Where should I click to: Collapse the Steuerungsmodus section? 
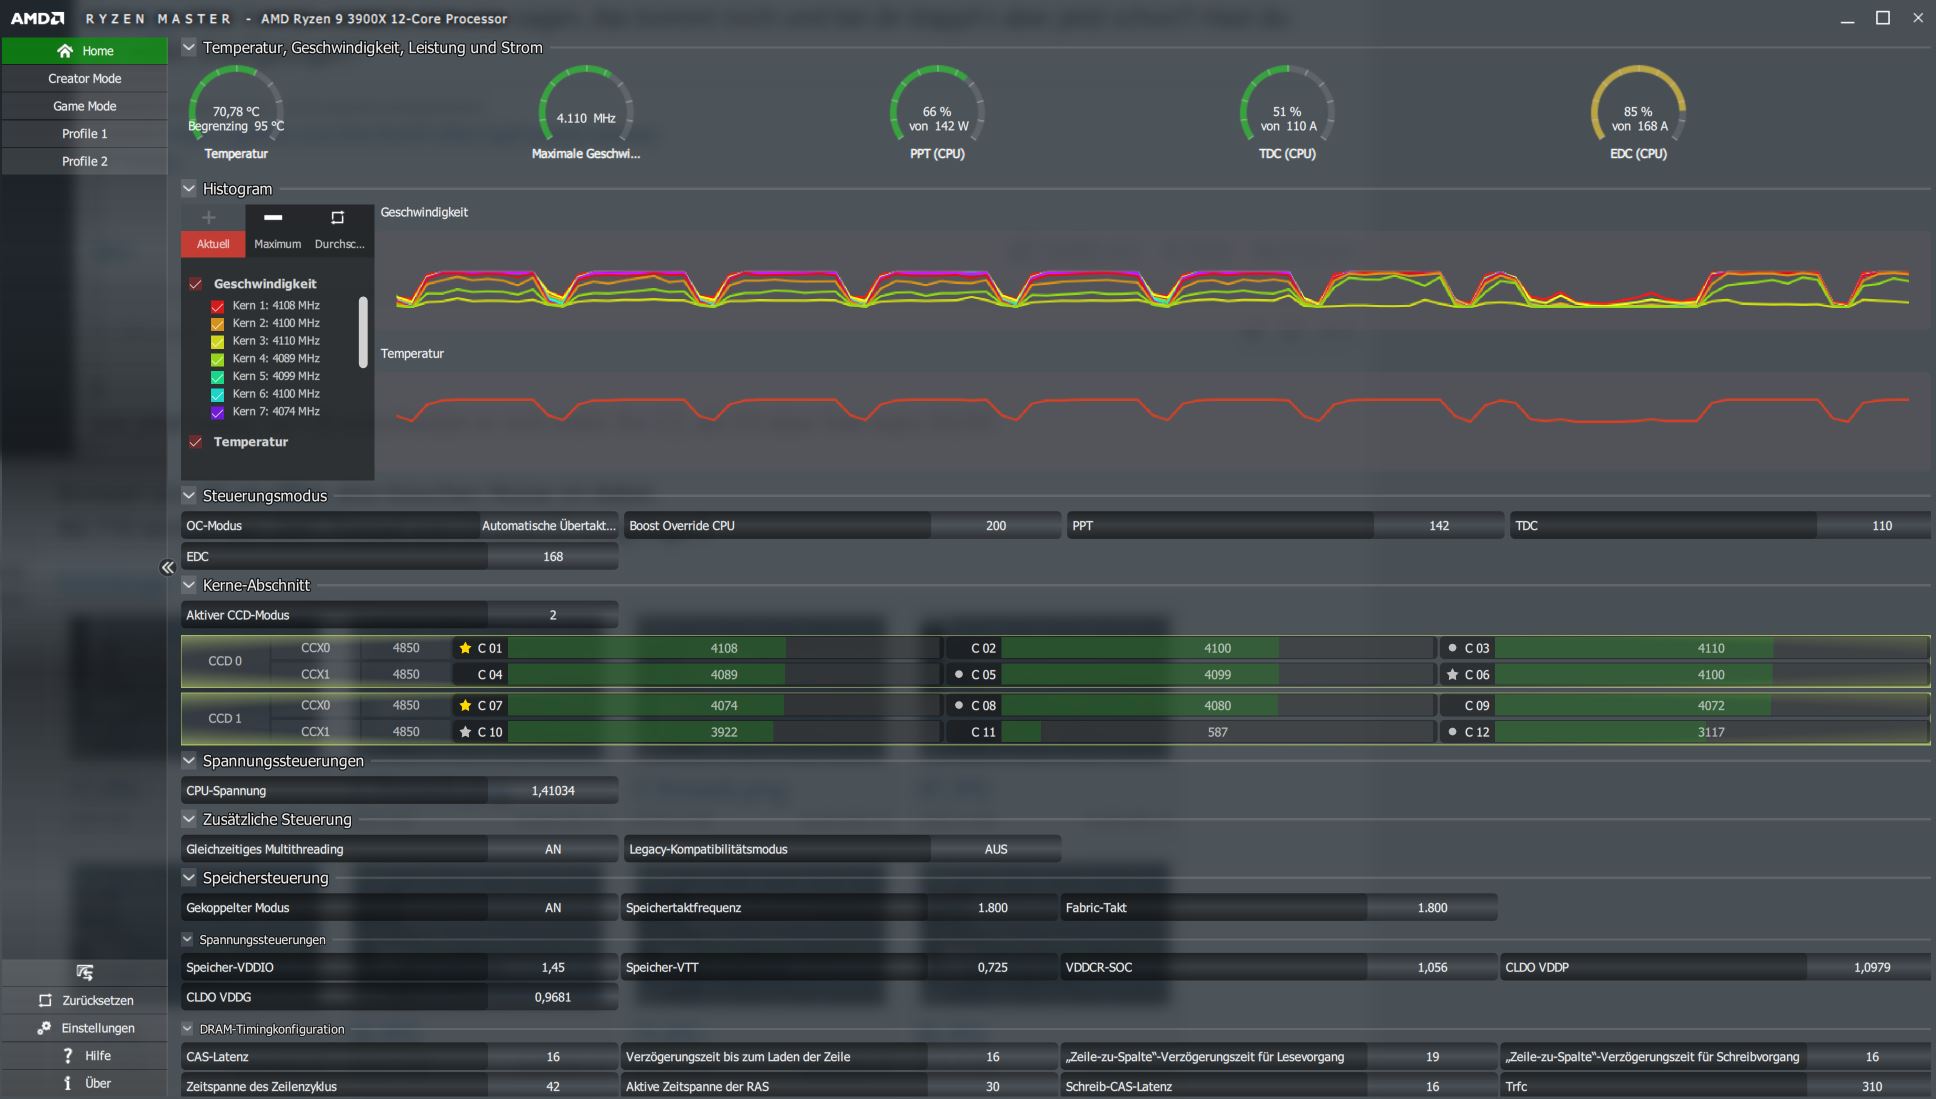(x=189, y=495)
